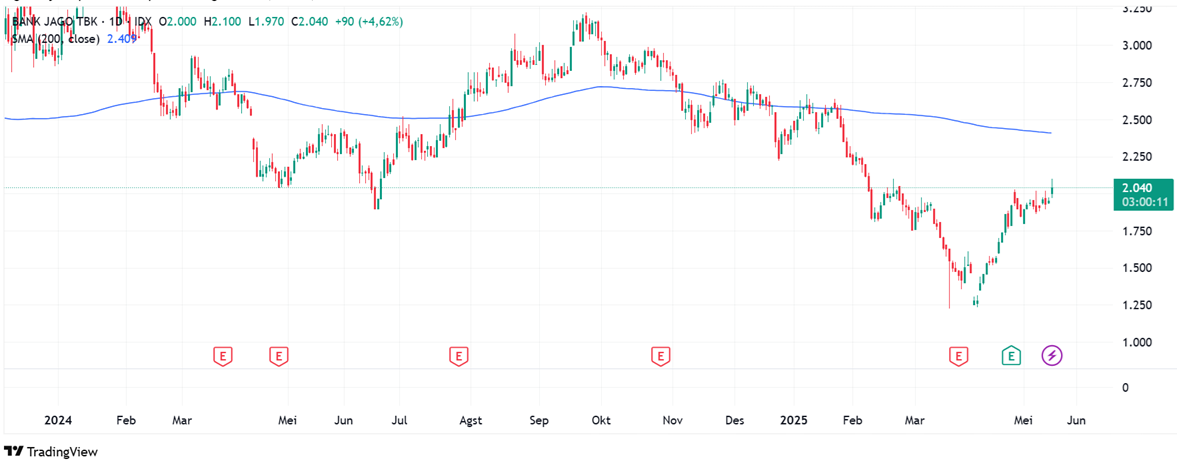Open the green earnings marker

click(x=1012, y=356)
